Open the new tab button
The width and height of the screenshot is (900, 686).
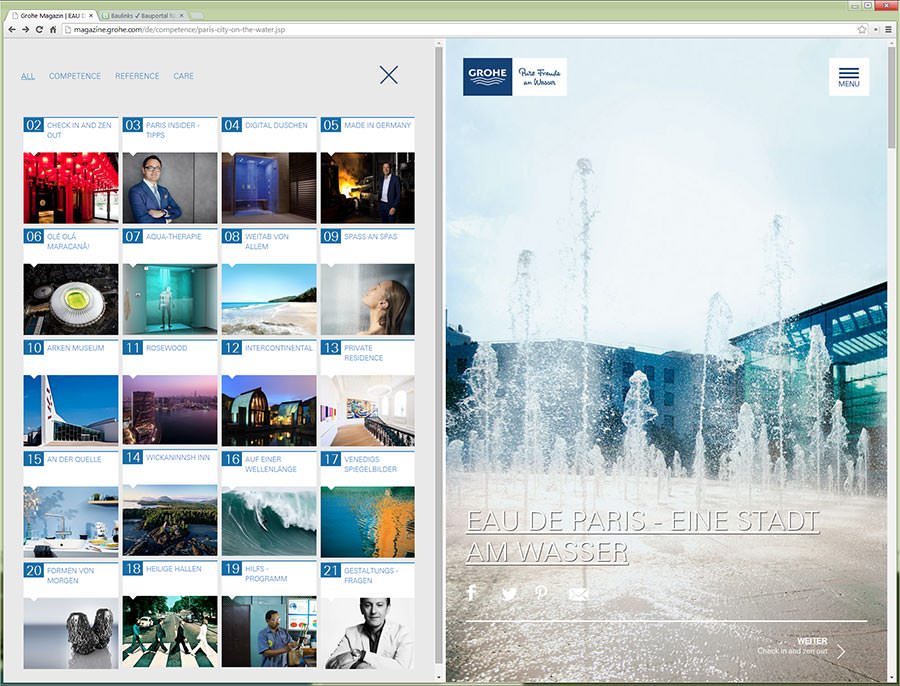196,15
